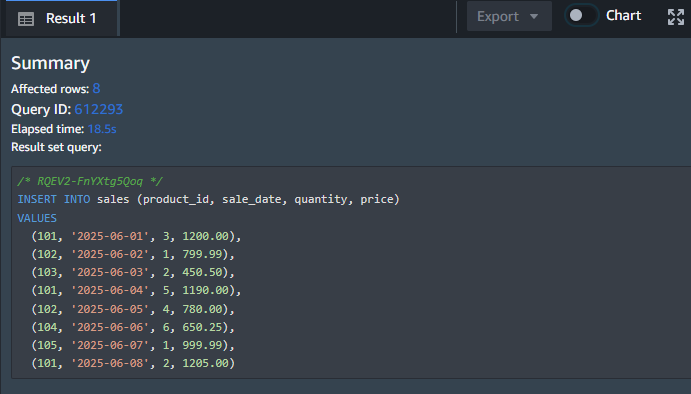Expand results to full screen
Image resolution: width=691 pixels, height=394 pixels.
click(x=676, y=17)
